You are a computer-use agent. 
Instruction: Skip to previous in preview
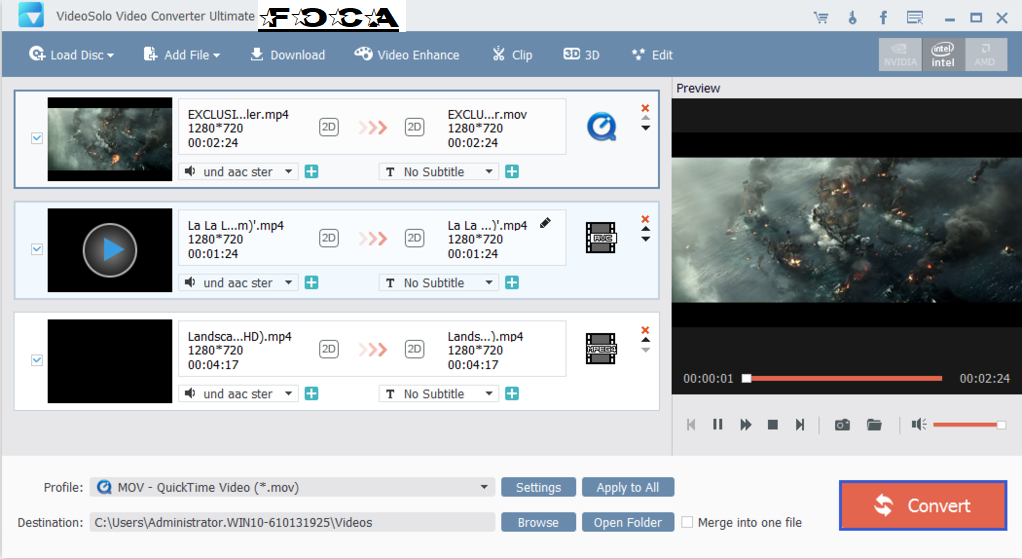691,425
